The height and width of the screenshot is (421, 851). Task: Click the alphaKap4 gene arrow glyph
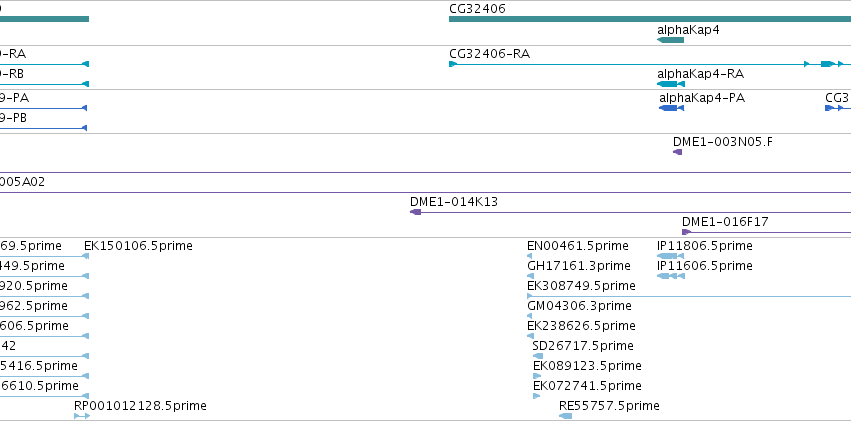click(x=670, y=40)
